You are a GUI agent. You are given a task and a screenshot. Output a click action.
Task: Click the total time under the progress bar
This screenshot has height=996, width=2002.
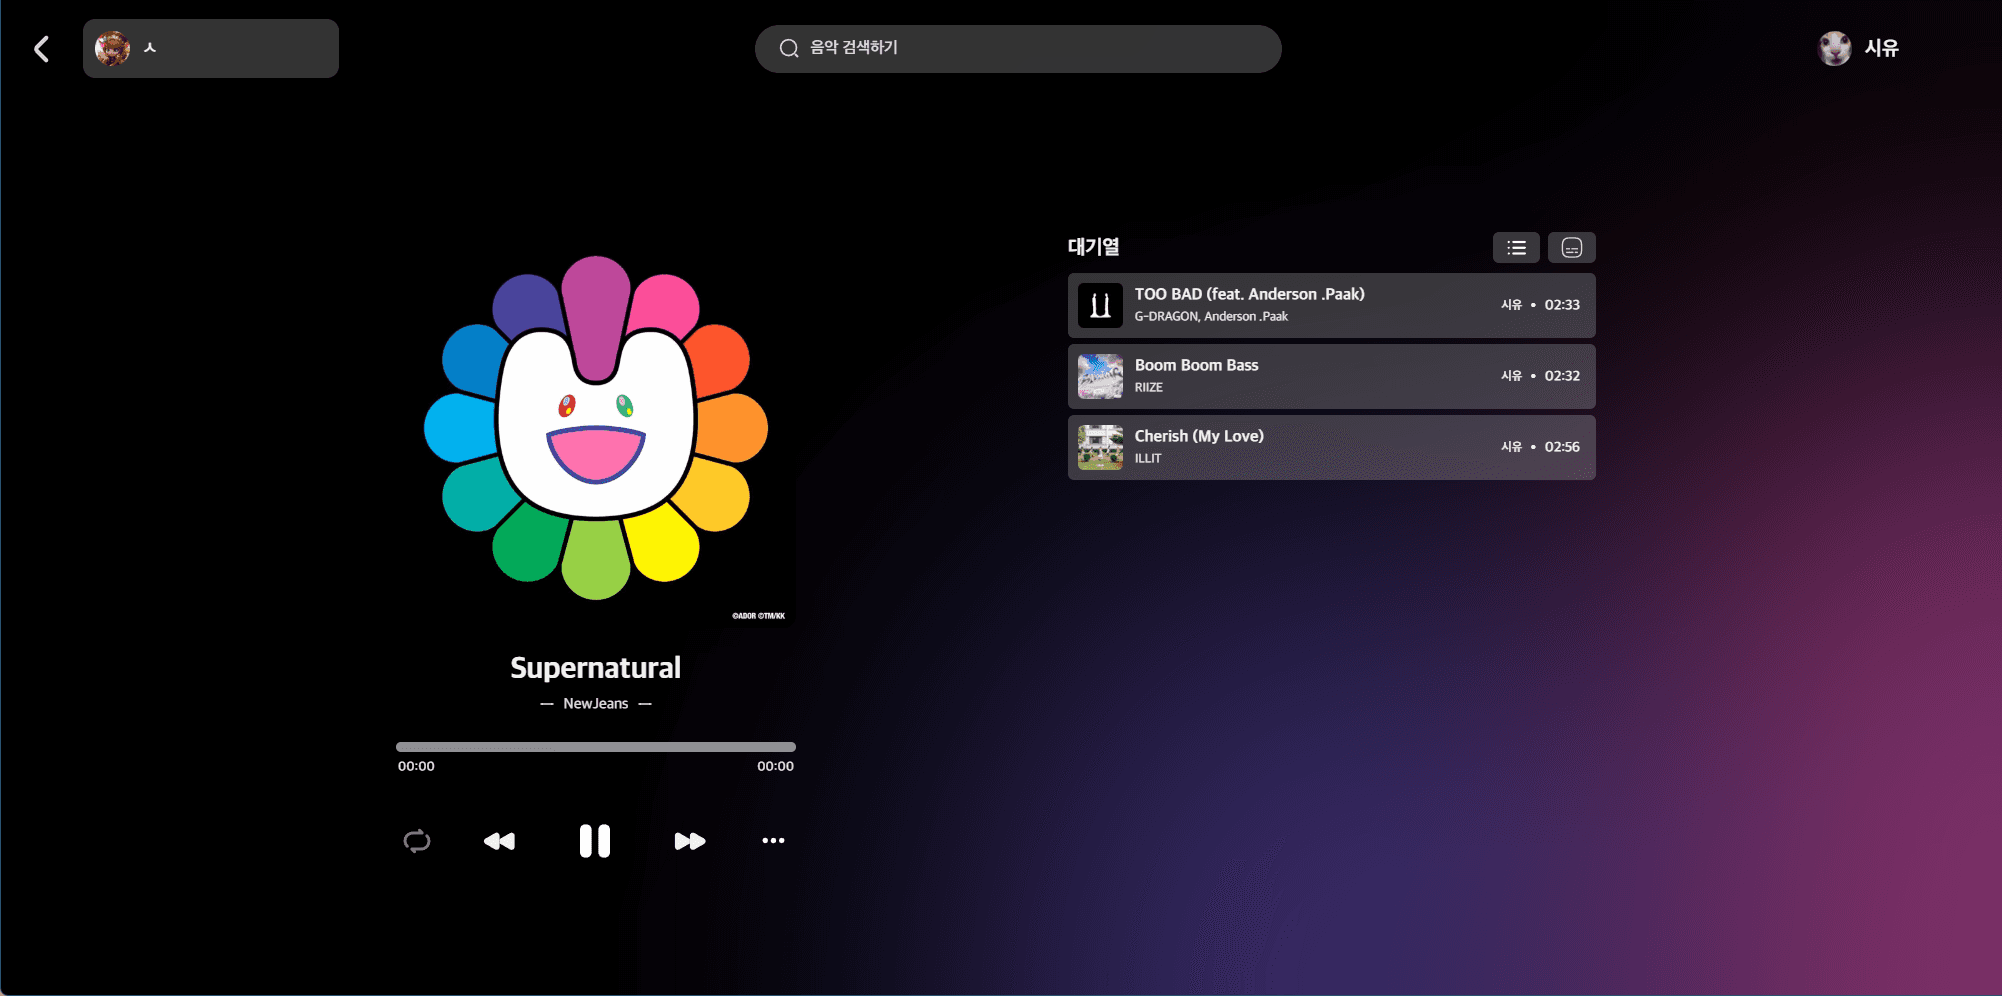tap(775, 767)
